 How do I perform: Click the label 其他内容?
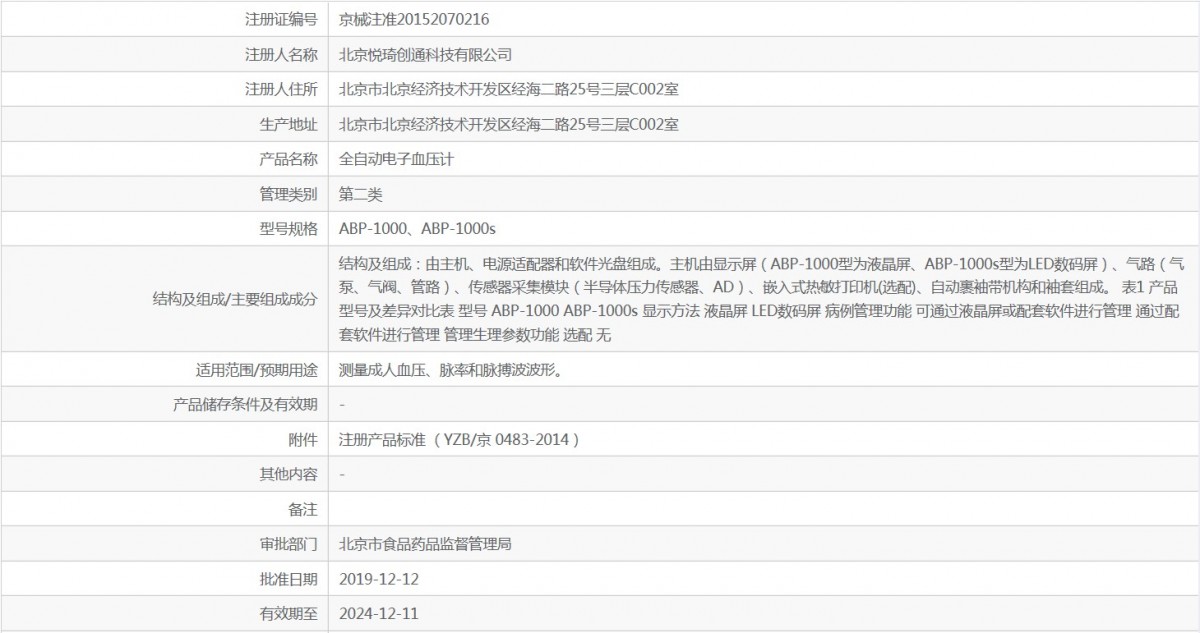[288, 475]
